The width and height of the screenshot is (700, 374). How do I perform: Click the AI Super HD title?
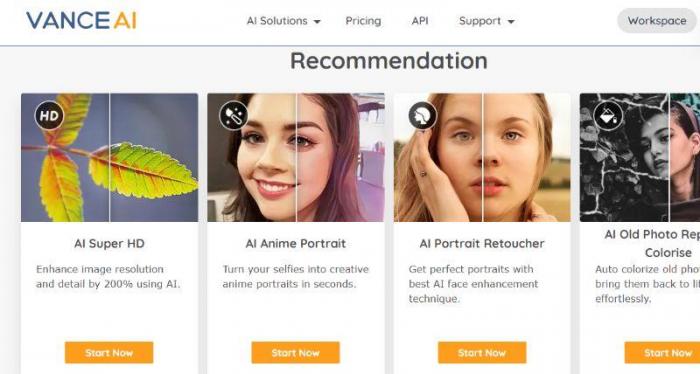(x=109, y=244)
